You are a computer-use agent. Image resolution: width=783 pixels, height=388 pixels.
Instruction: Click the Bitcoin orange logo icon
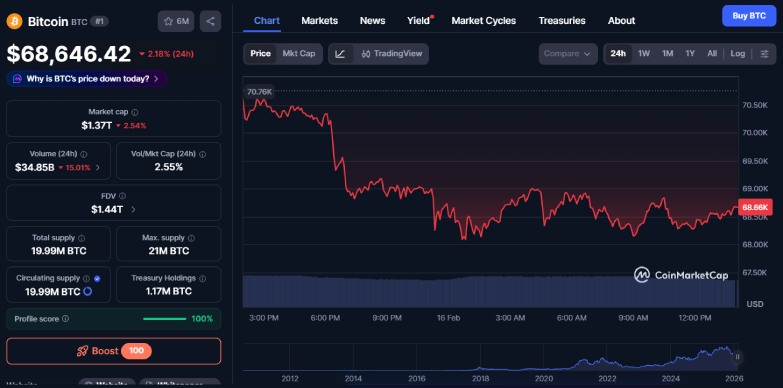[14, 21]
